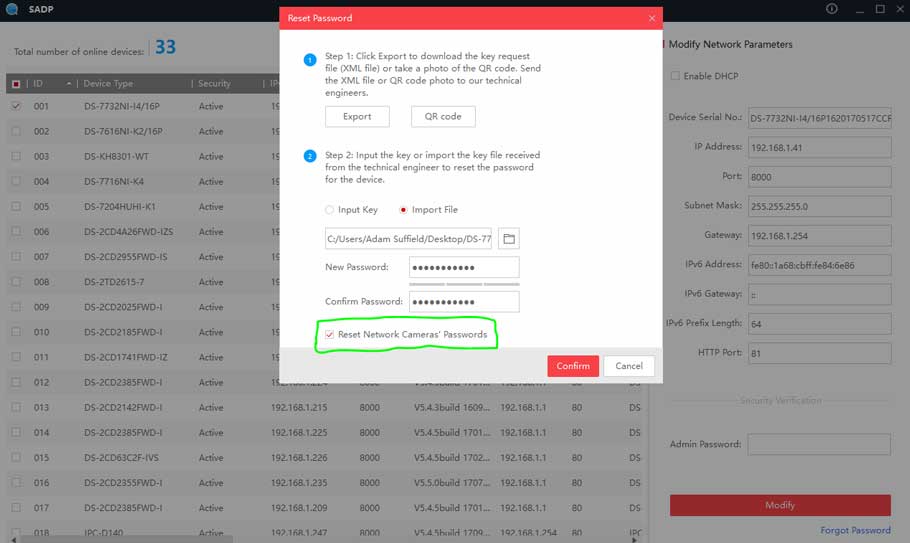910x543 pixels.
Task: Enable DHCP checkbox
Action: [675, 76]
